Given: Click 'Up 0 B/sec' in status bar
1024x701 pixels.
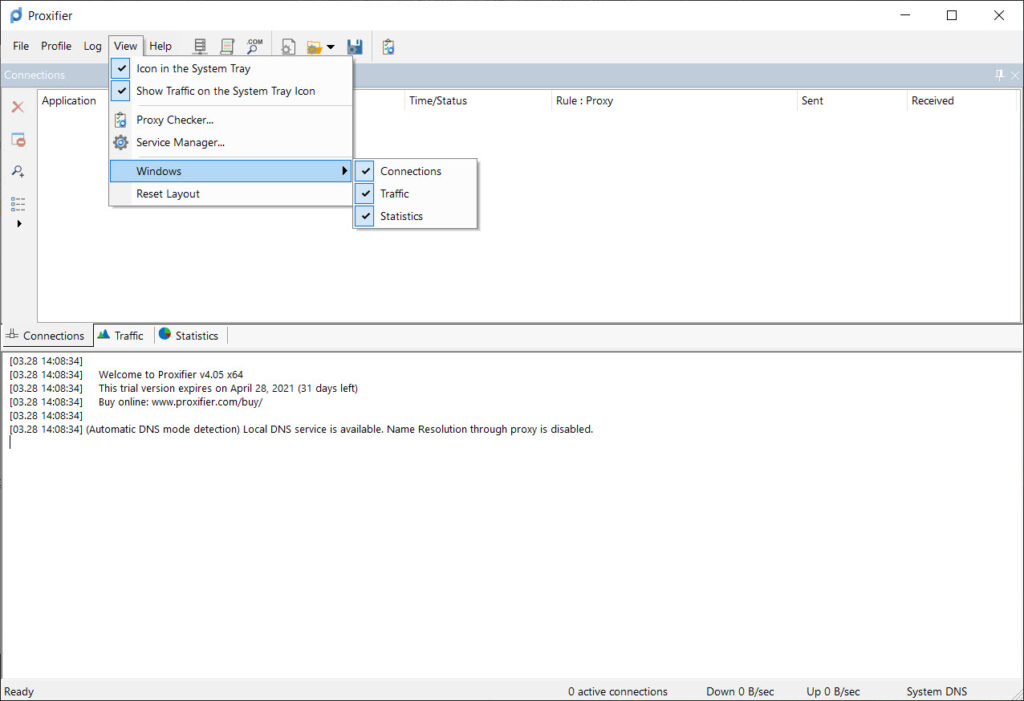Looking at the screenshot, I should [833, 691].
